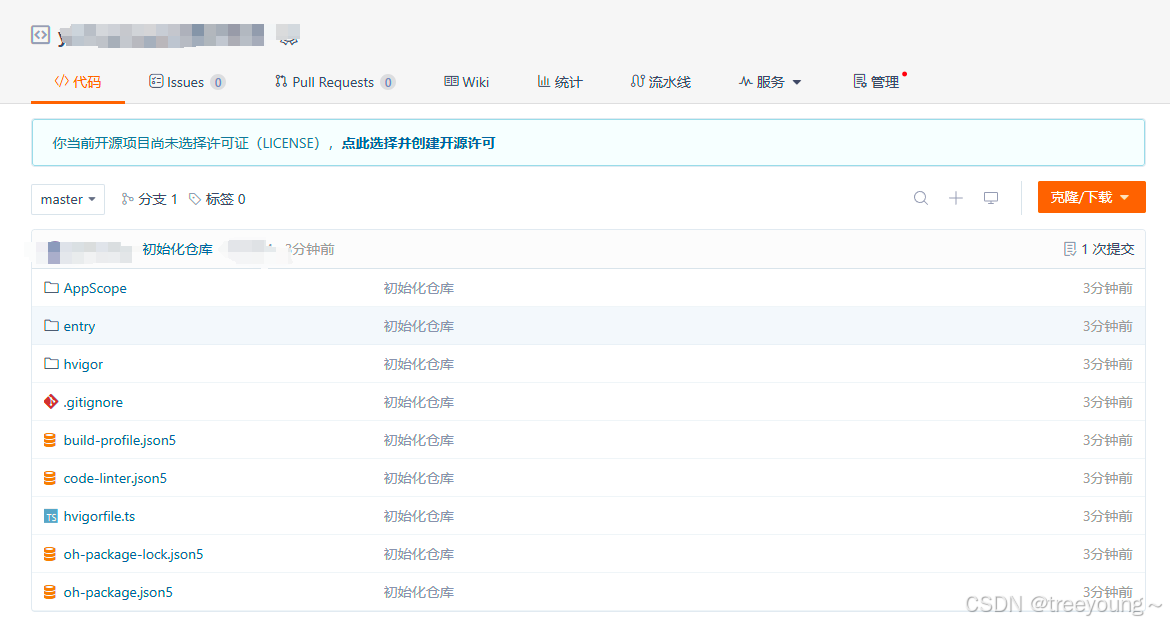Click 初始化仓库 commit message in hvigor row
1170x624 pixels.
[419, 364]
